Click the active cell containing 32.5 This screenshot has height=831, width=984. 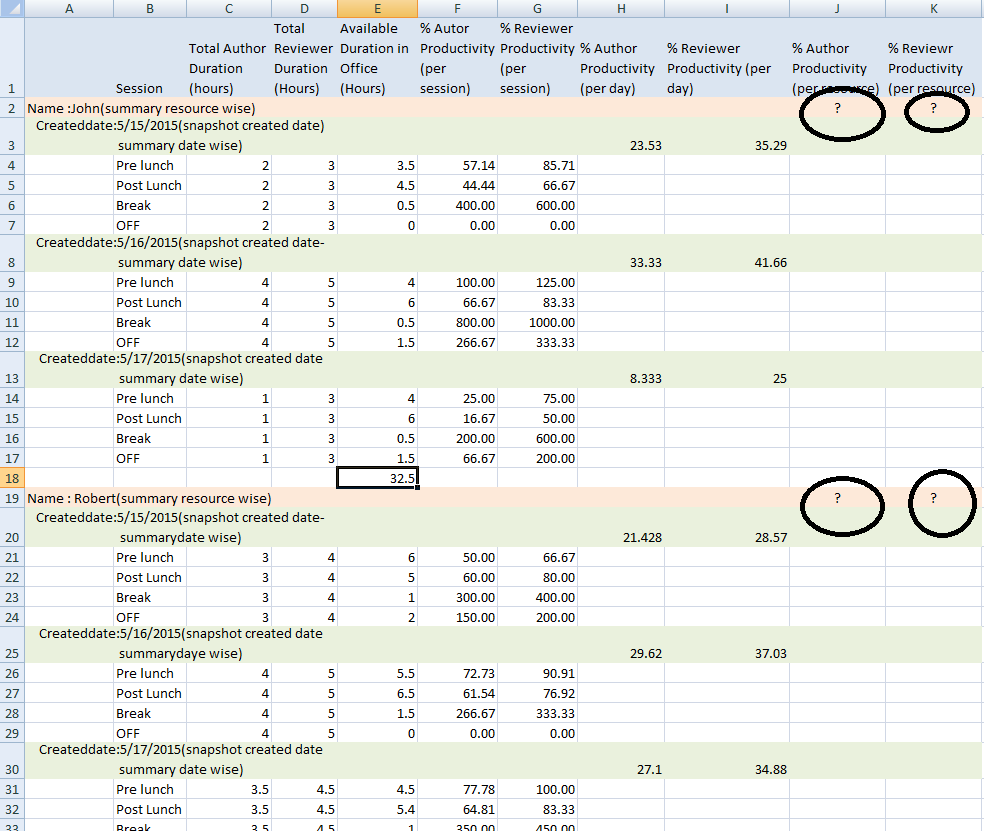click(378, 478)
